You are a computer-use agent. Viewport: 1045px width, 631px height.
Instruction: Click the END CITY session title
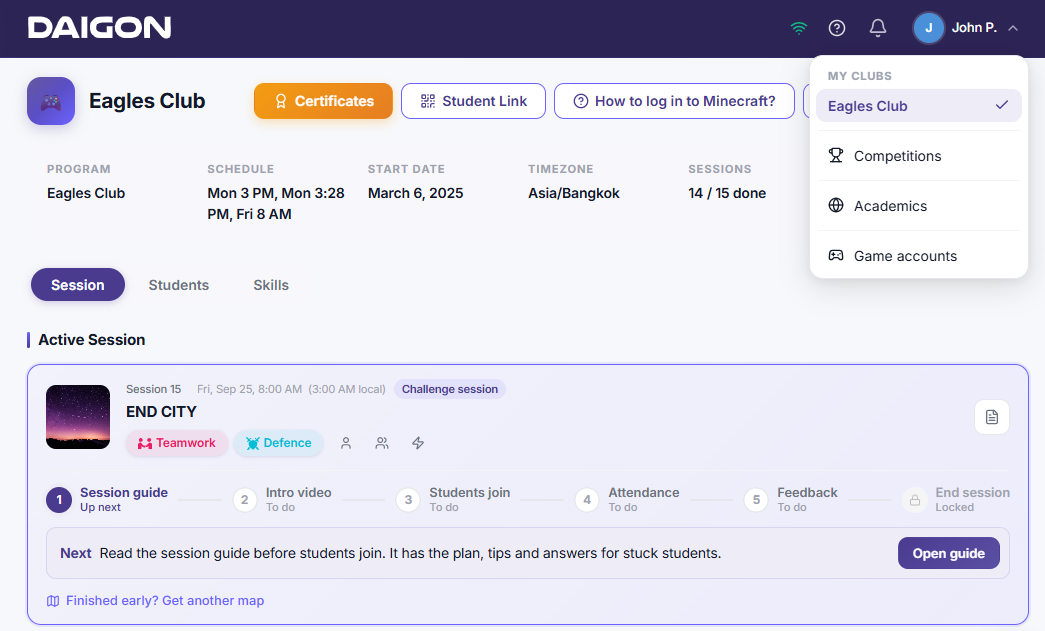point(161,412)
